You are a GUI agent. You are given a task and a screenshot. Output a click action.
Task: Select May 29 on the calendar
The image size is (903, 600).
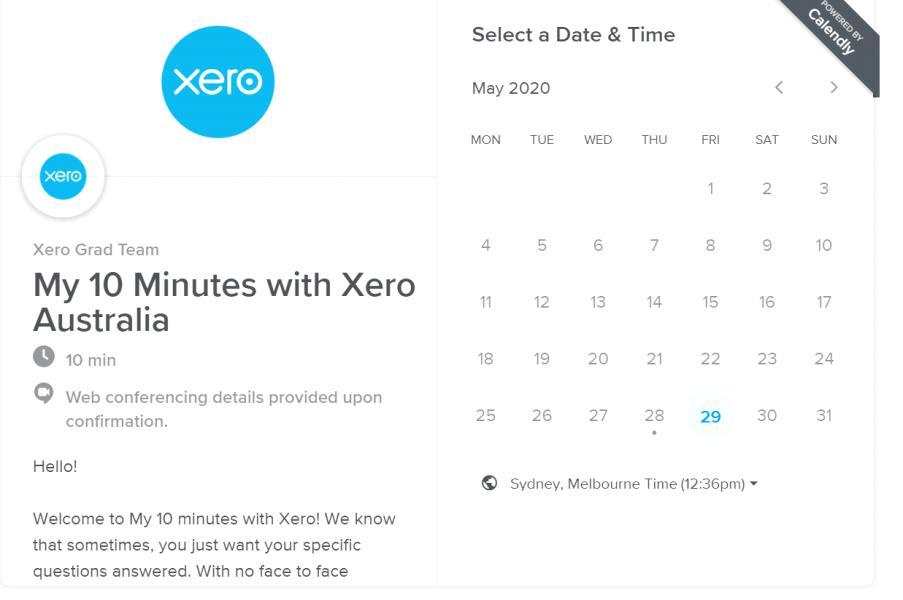[710, 416]
